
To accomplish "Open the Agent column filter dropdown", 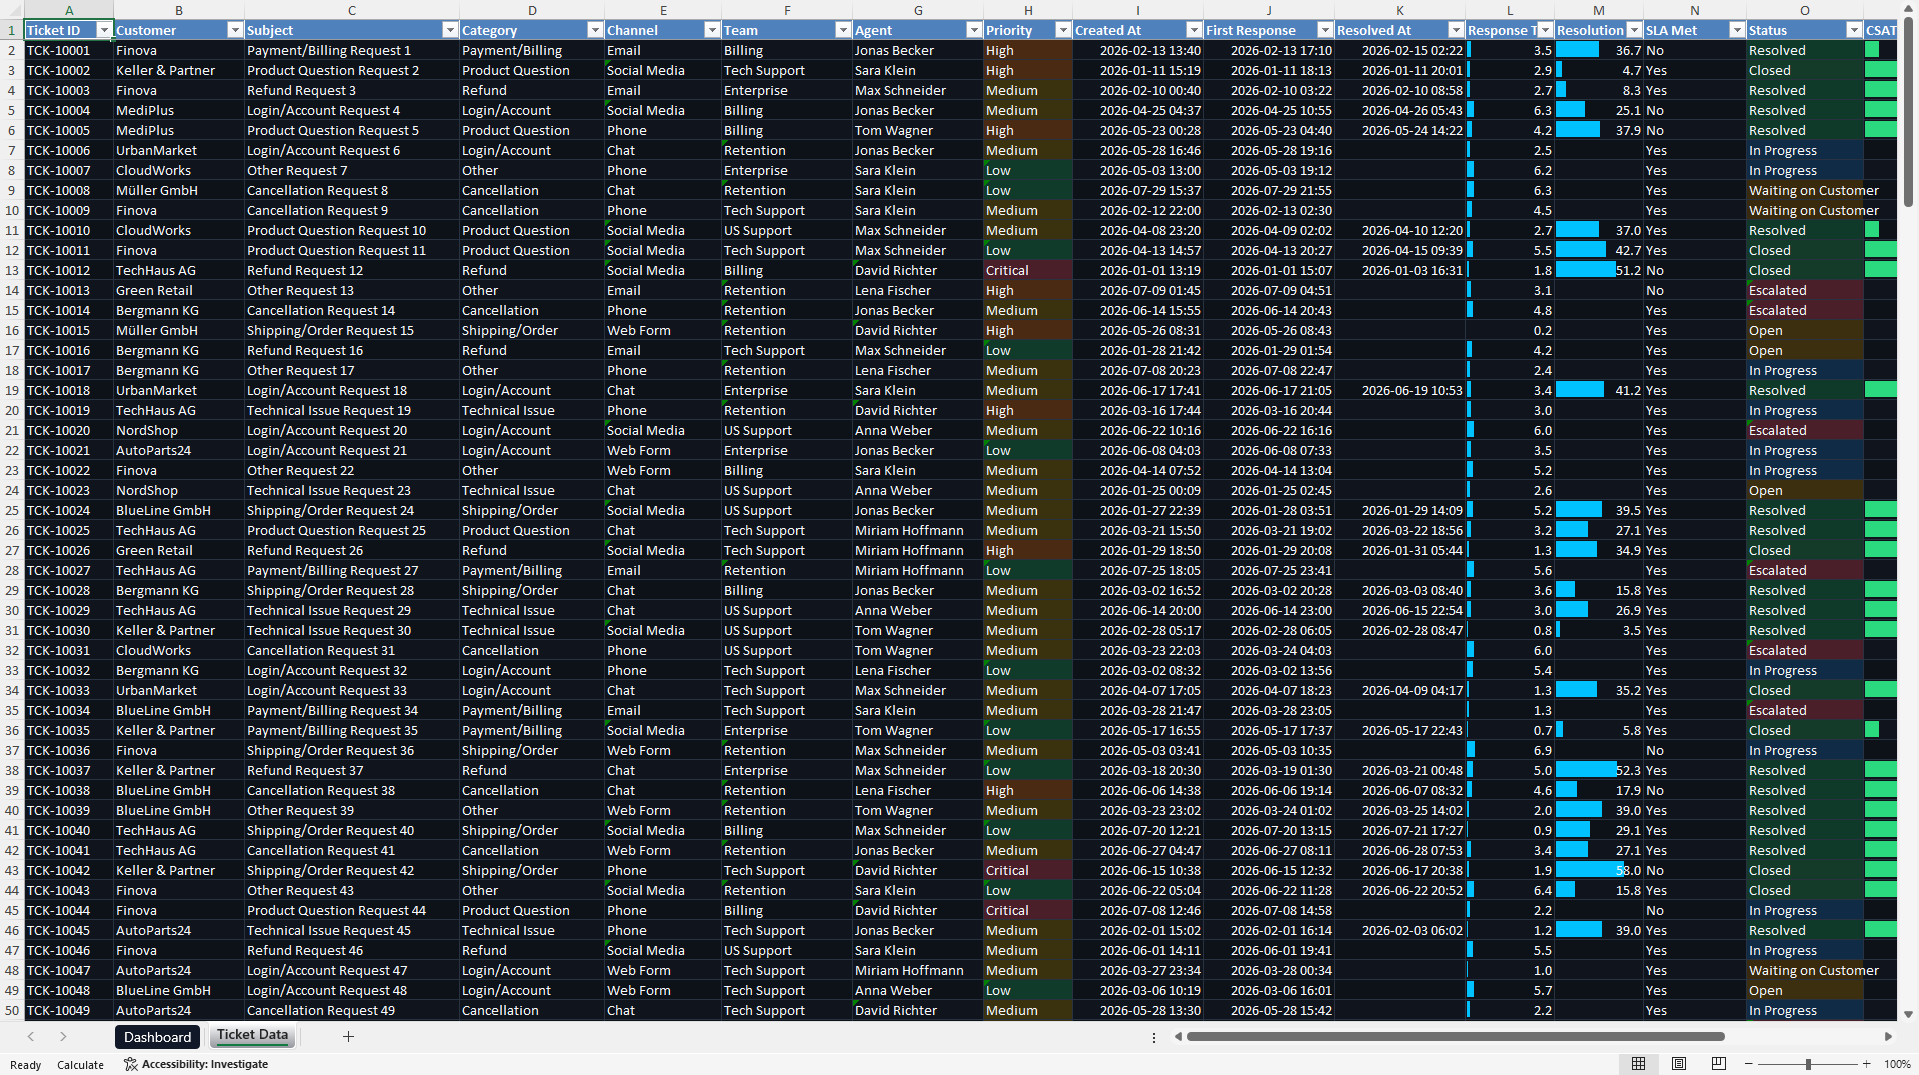I will coord(974,30).
